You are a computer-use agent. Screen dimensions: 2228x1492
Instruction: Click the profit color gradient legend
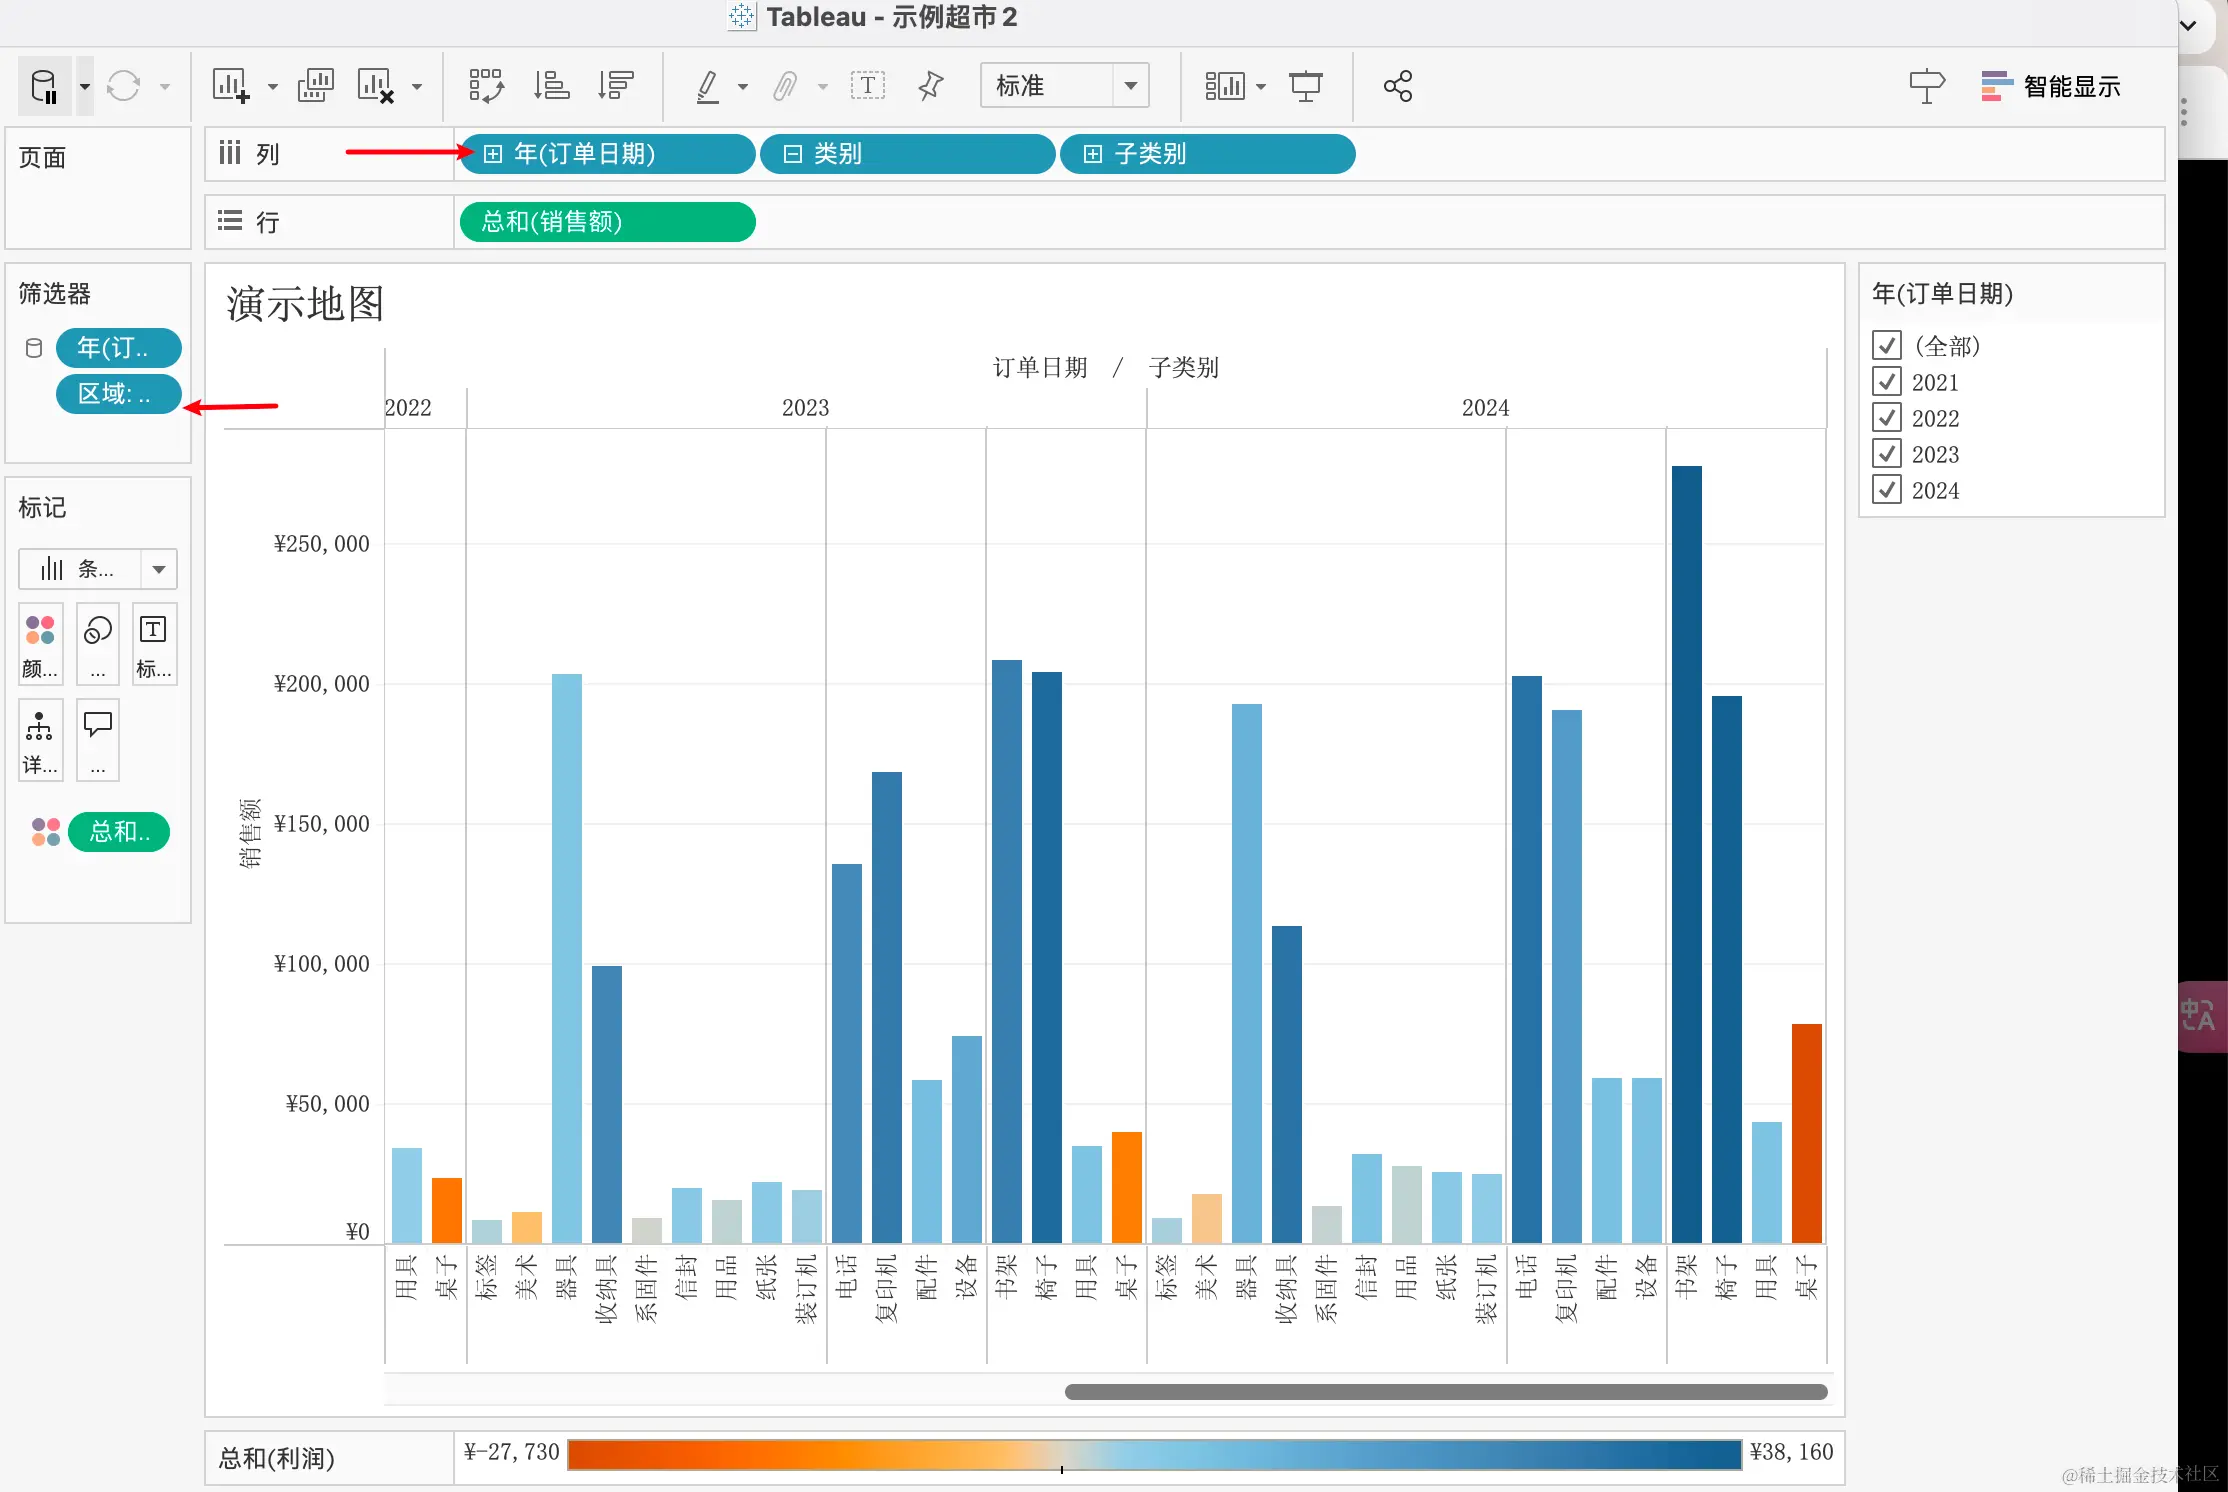click(x=1153, y=1454)
